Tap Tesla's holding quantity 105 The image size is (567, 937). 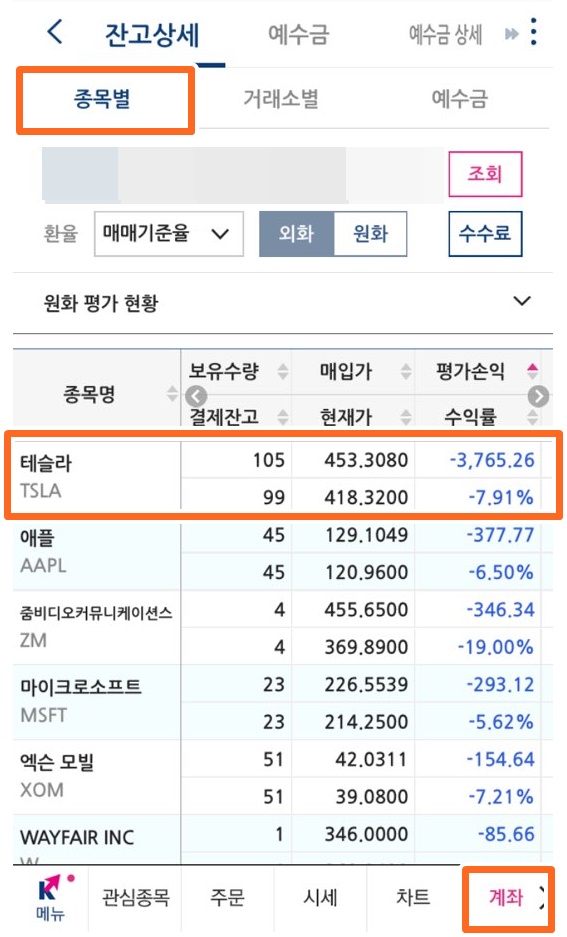pyautogui.click(x=268, y=460)
